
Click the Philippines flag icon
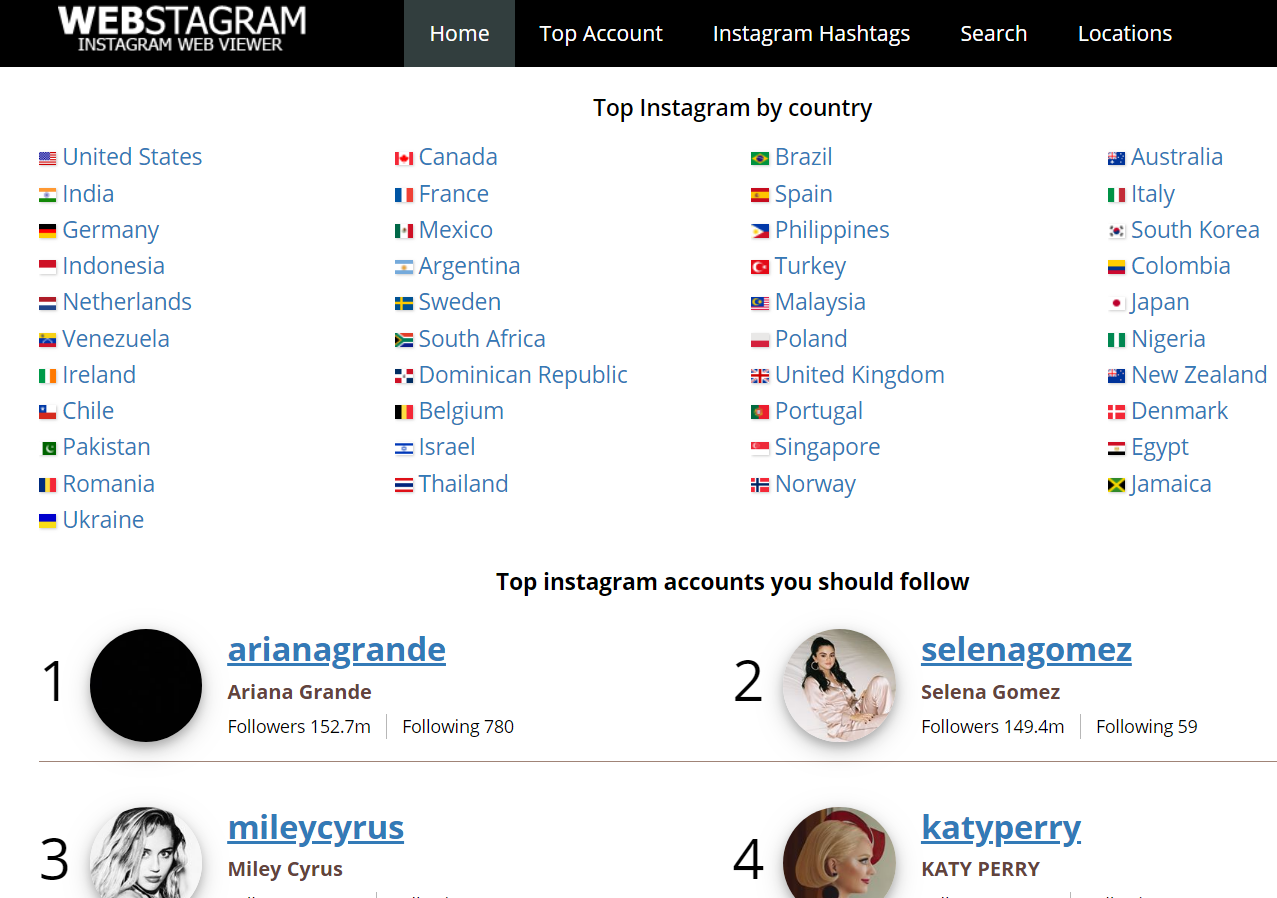click(x=760, y=231)
